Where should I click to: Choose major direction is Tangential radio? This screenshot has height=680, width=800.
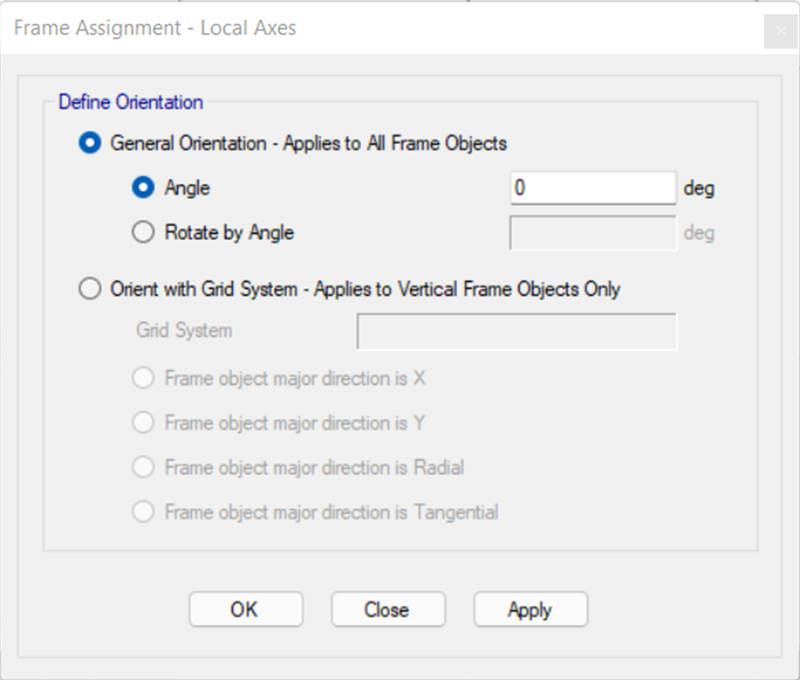point(143,512)
